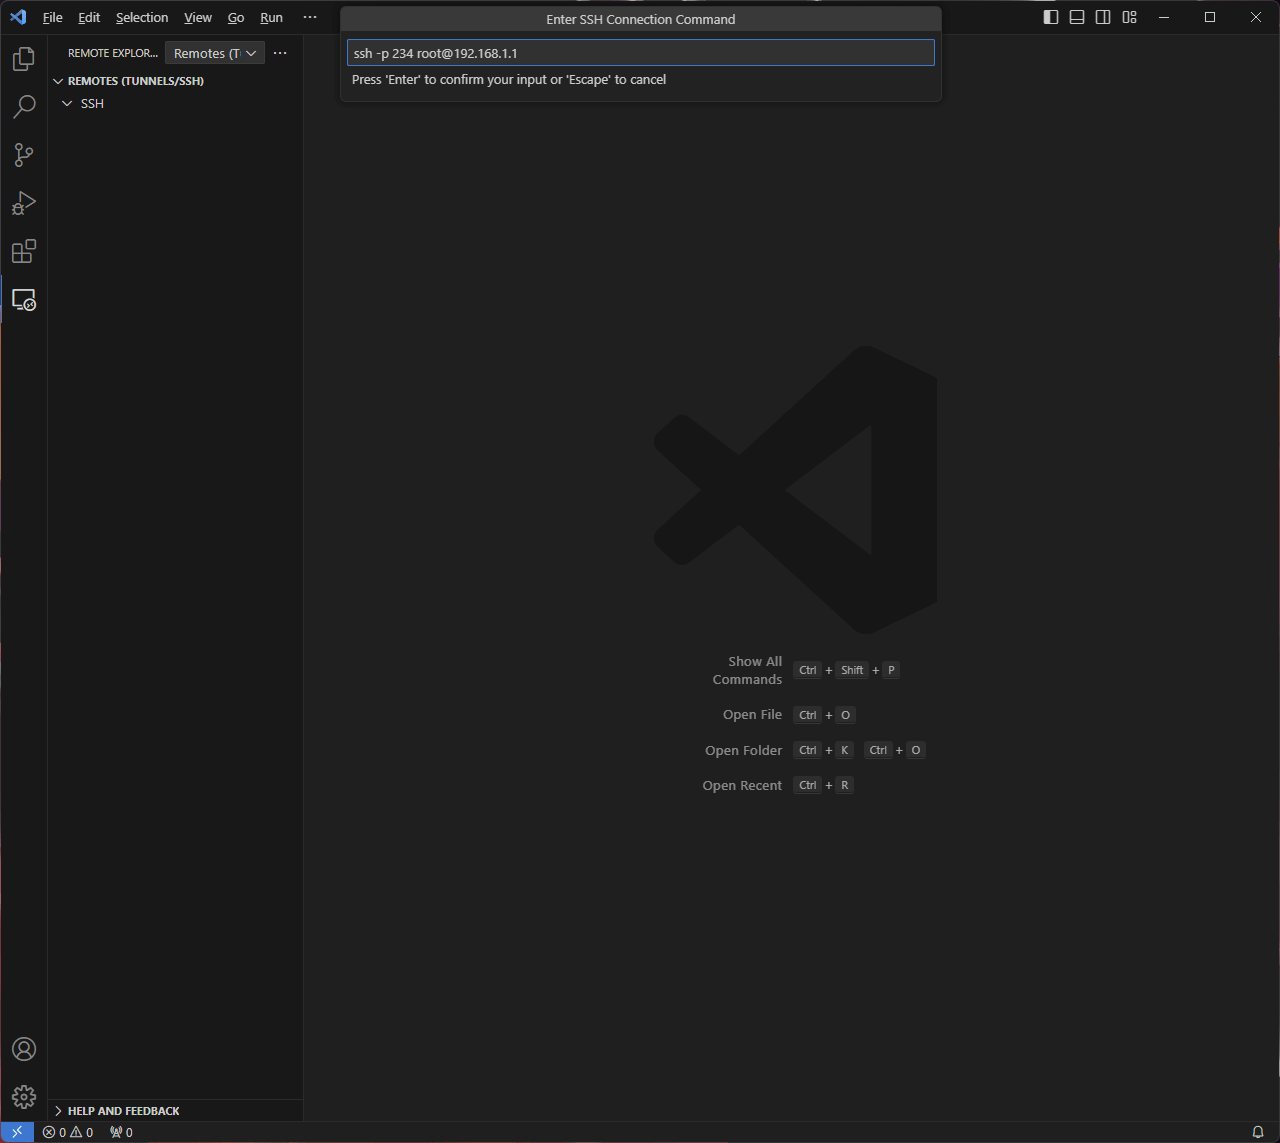Screen dimensions: 1280x1143
Task: Open the notifications bell
Action: [1258, 1132]
